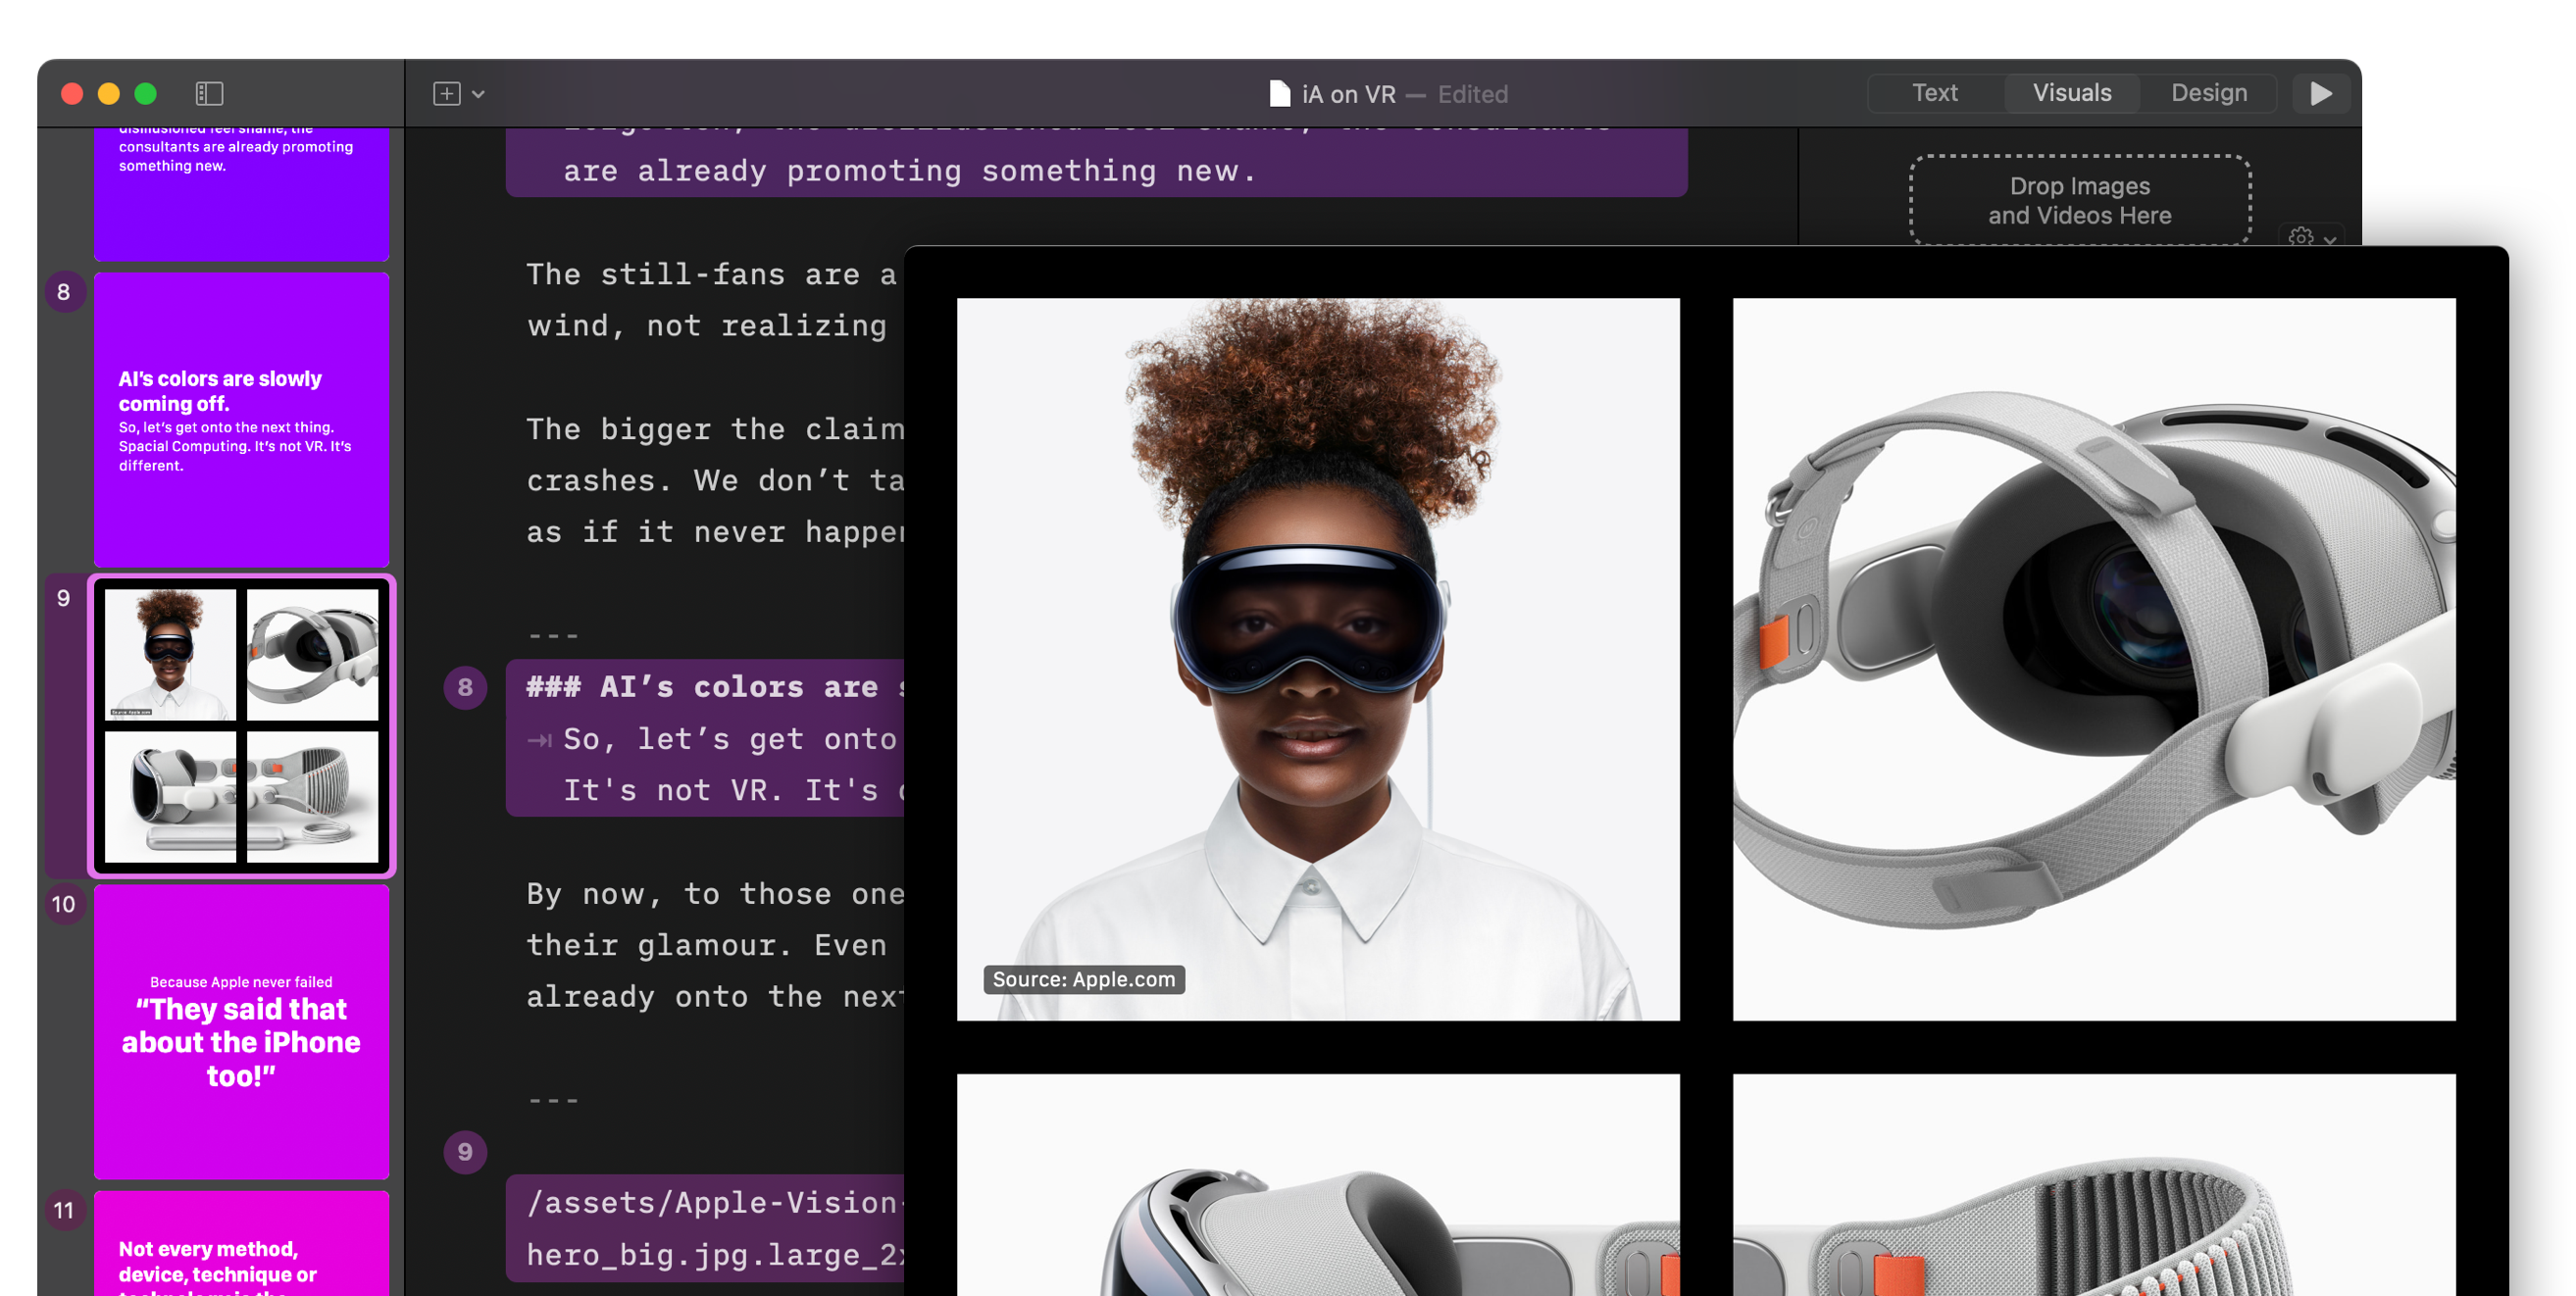Open the image settings gear icon
The width and height of the screenshot is (2576, 1296).
pos(2300,236)
